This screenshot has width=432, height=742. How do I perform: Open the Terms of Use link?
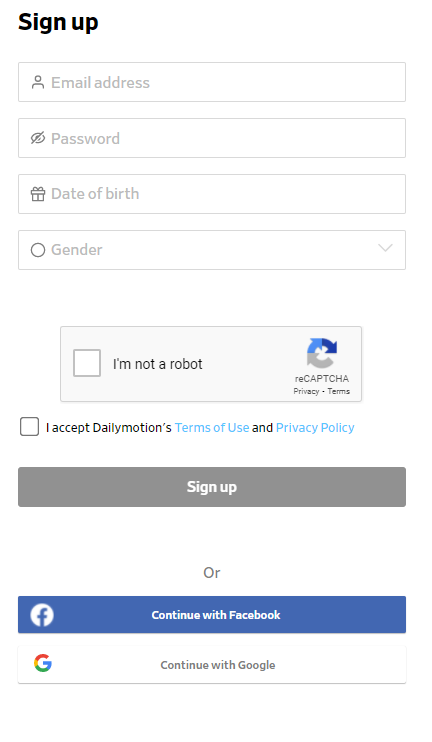pos(212,427)
